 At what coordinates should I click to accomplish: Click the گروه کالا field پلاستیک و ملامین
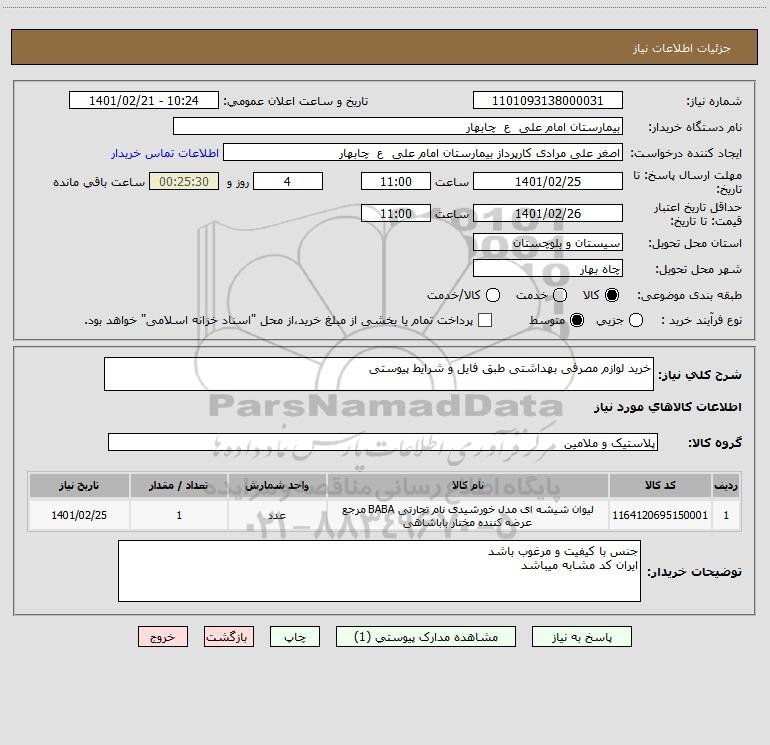[x=383, y=442]
